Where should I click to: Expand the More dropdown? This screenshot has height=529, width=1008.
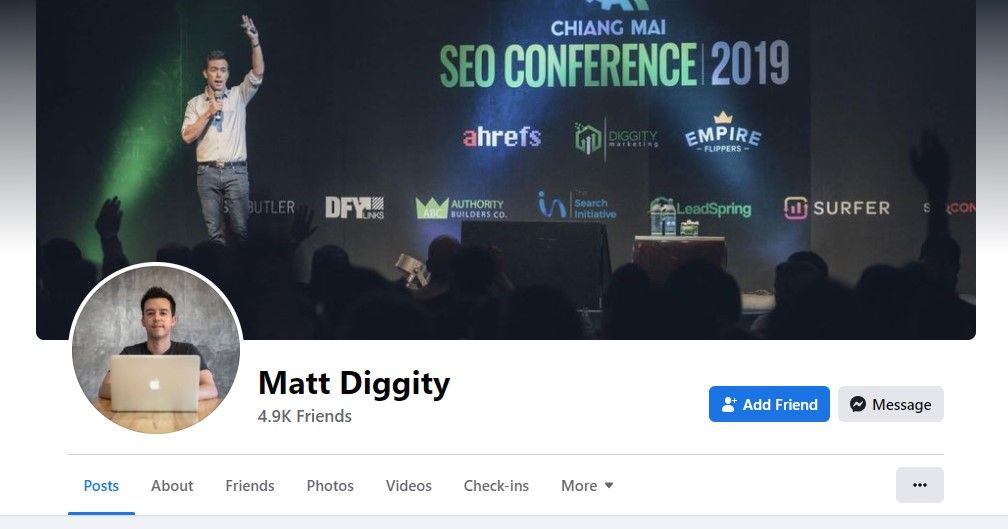tap(586, 485)
